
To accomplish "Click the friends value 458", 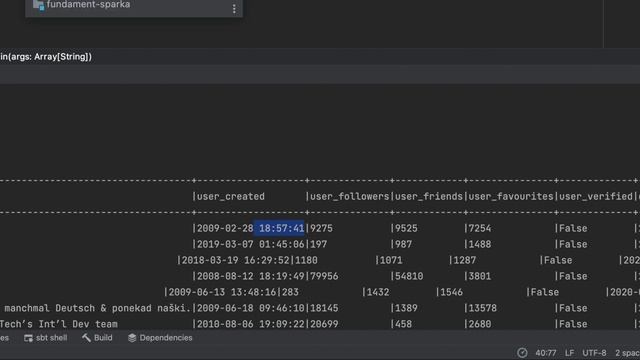I will pyautogui.click(x=403, y=324).
